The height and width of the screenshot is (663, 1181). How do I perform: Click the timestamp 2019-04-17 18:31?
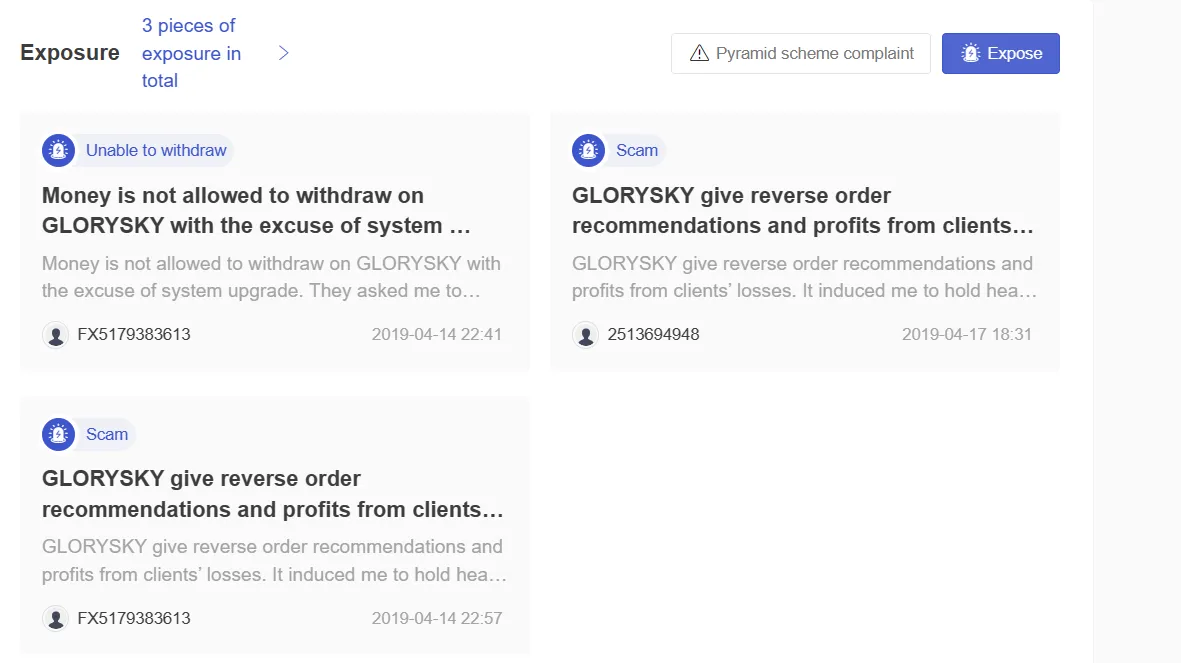tap(967, 335)
